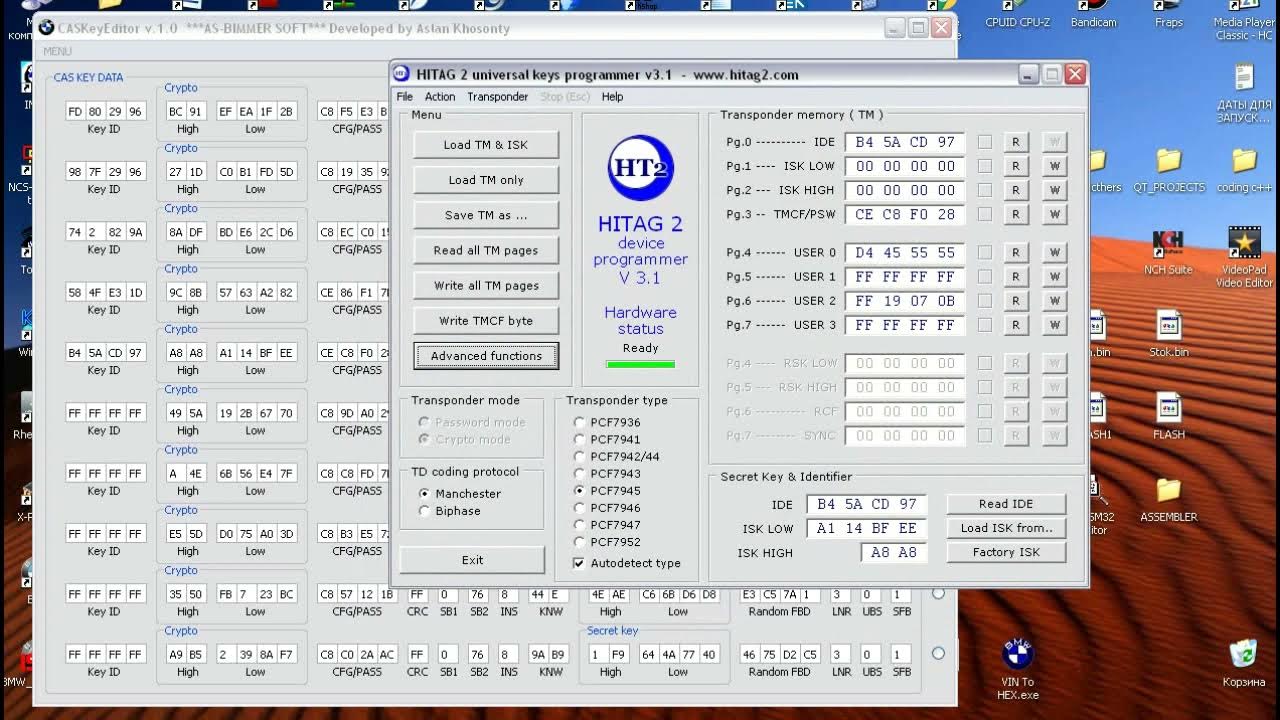Select the PCF7942/44 transponder type

click(580, 456)
